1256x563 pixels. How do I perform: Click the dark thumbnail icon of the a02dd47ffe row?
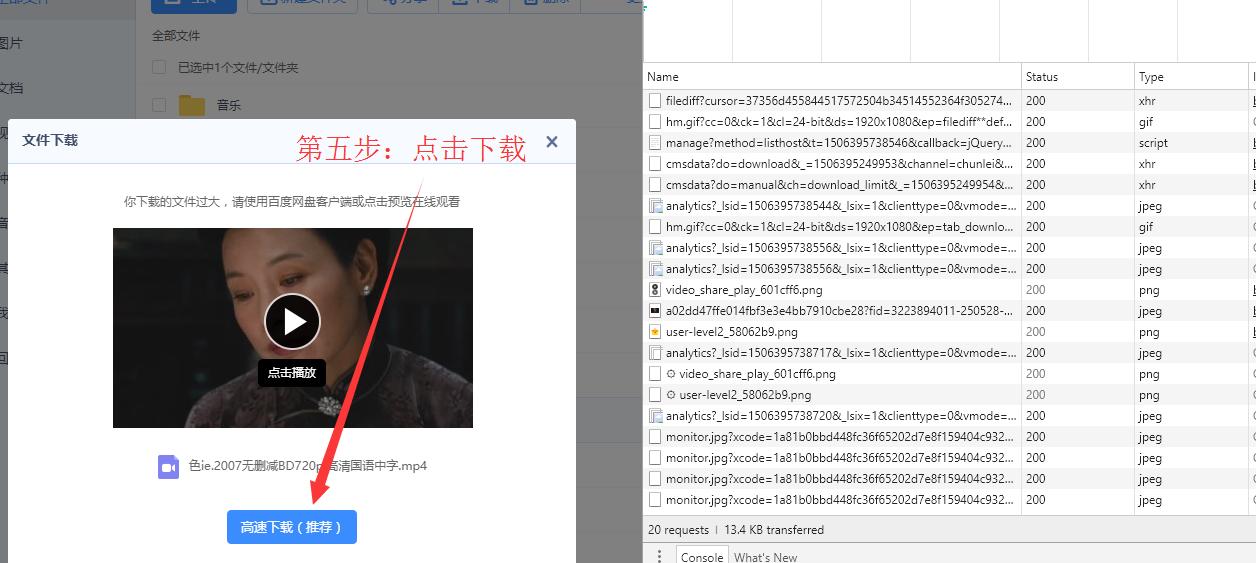[x=655, y=311]
